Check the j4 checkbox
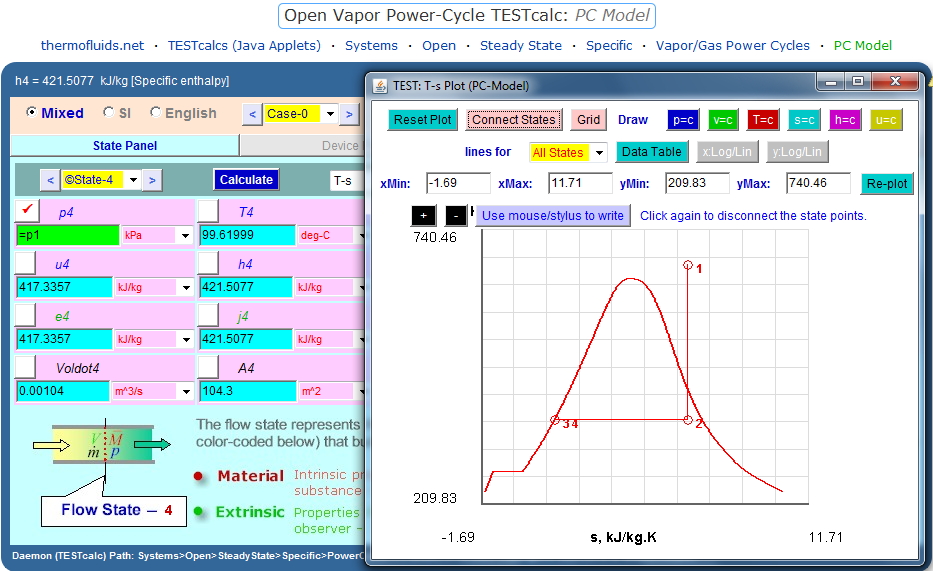 pos(208,314)
